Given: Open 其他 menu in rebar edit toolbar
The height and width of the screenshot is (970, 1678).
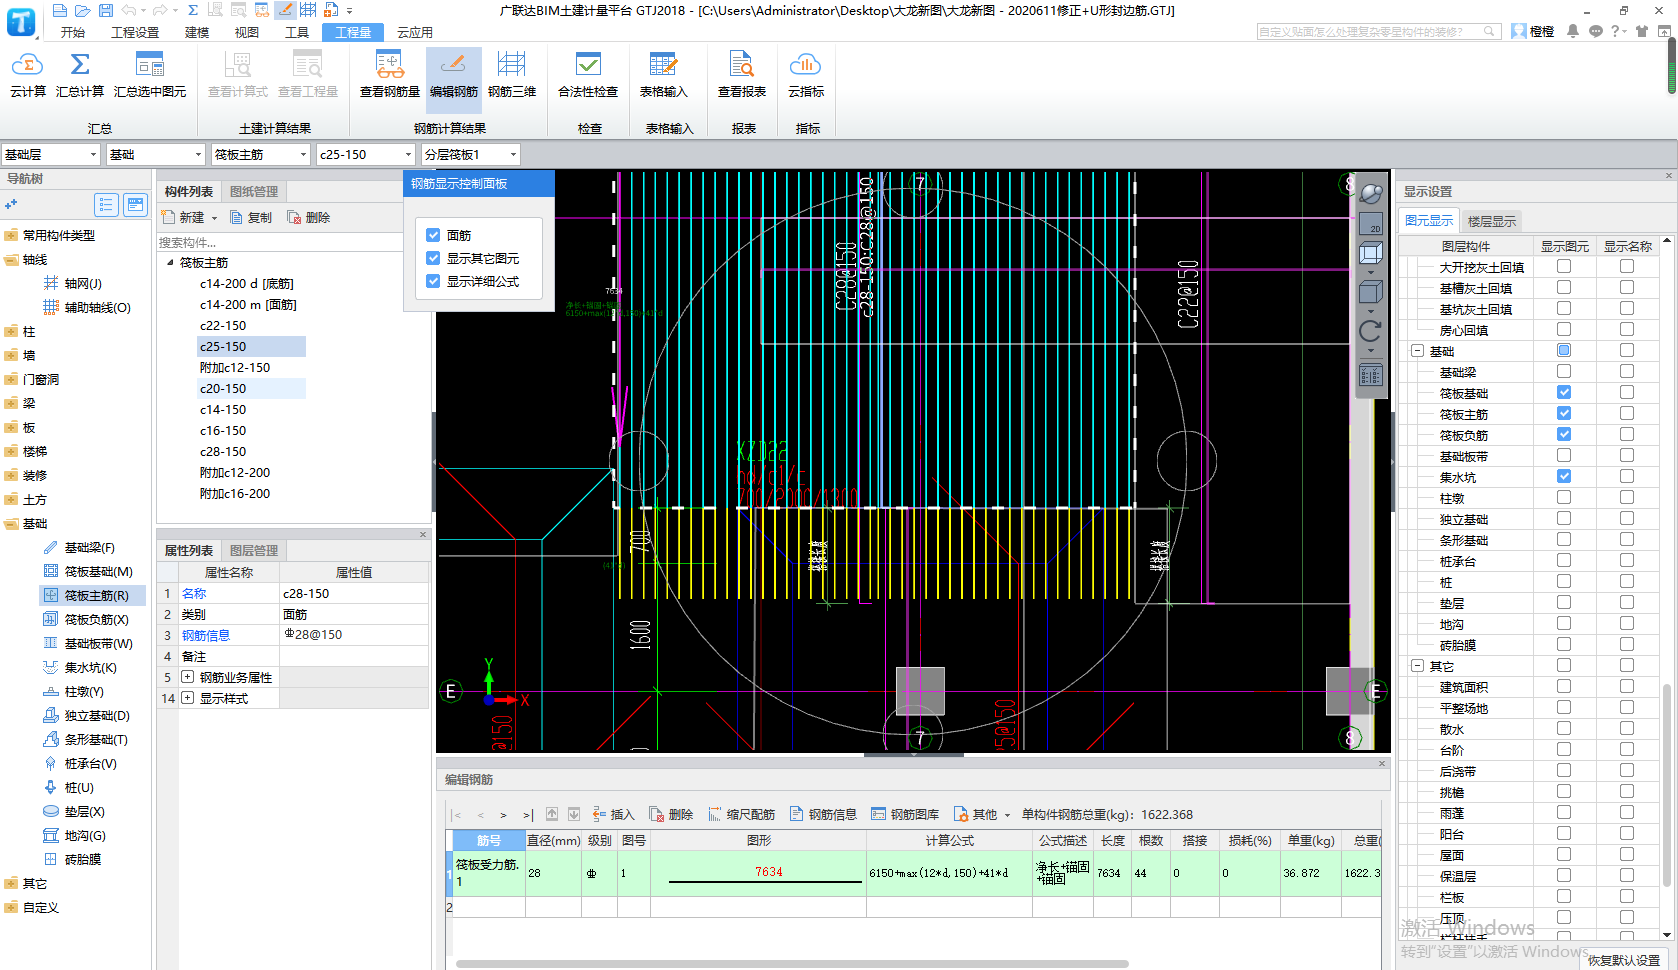Looking at the screenshot, I should tap(982, 814).
